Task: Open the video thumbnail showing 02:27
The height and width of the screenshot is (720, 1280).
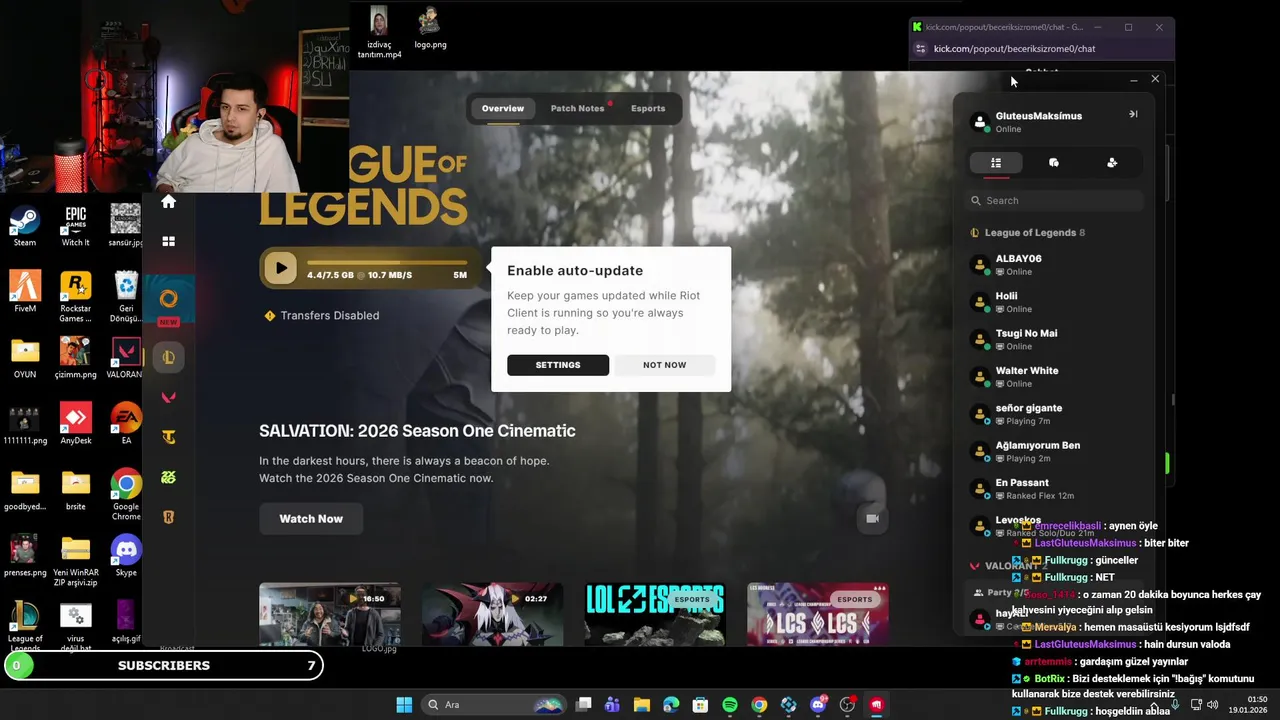Action: click(492, 614)
